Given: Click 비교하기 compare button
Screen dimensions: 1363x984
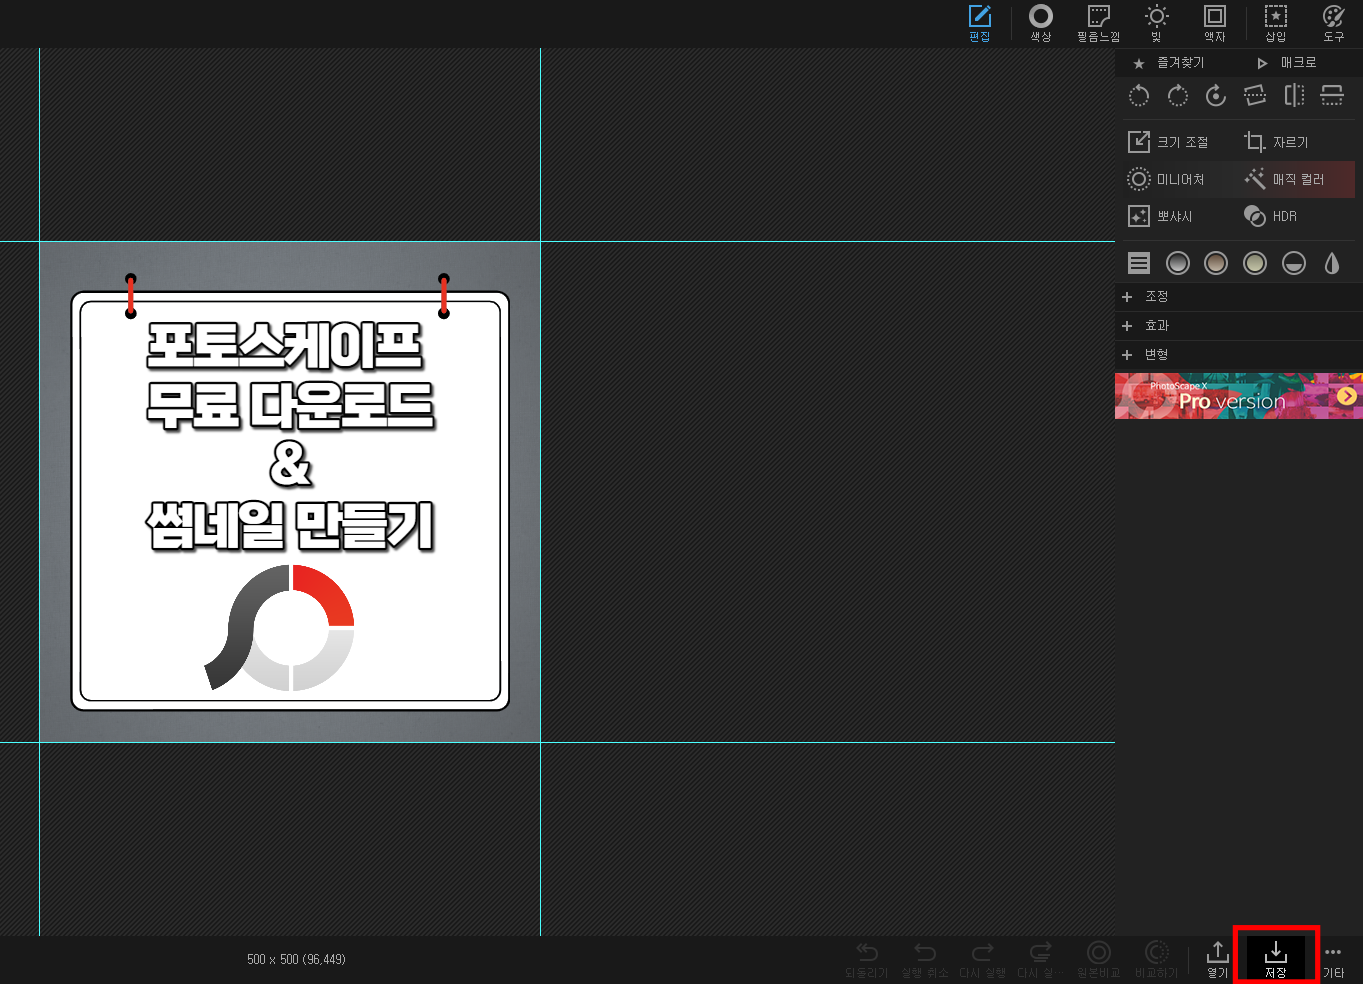Looking at the screenshot, I should click(1156, 960).
